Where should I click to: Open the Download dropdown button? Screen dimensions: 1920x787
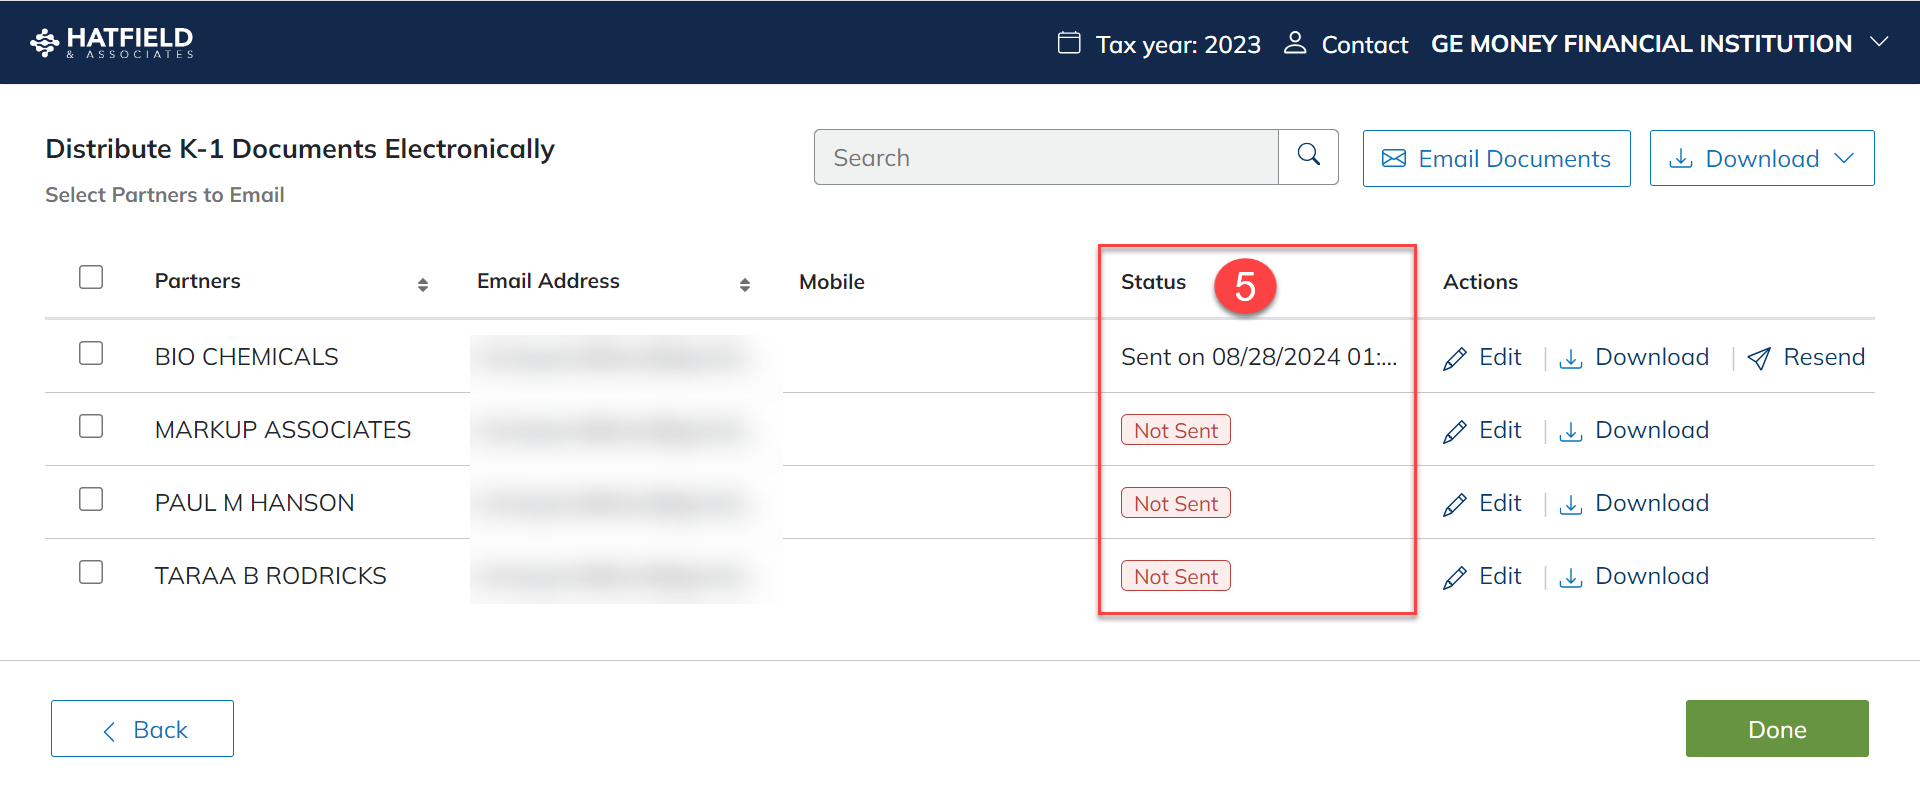point(1761,158)
